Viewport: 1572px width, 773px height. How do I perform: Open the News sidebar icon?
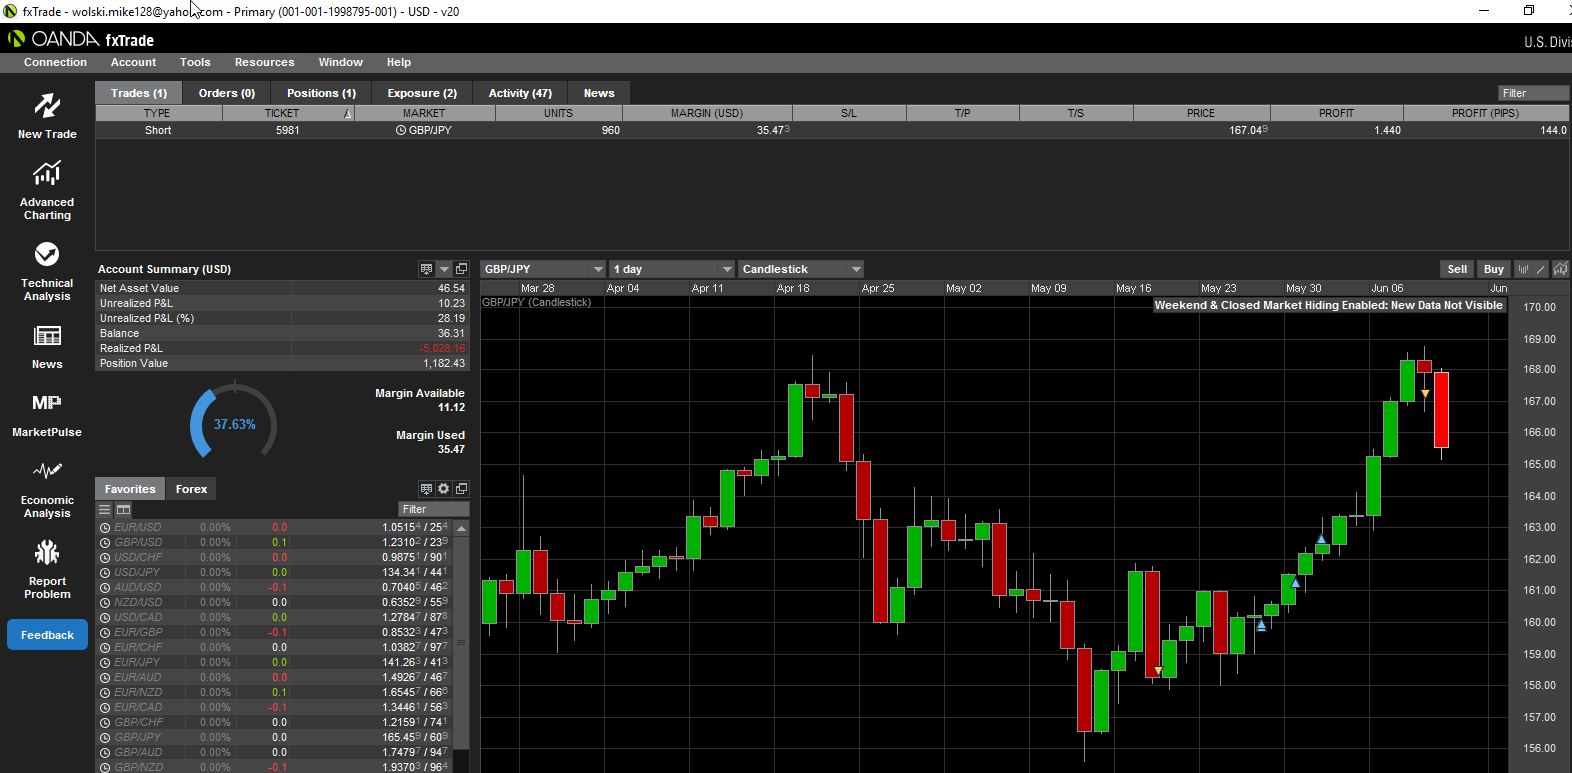(x=47, y=336)
